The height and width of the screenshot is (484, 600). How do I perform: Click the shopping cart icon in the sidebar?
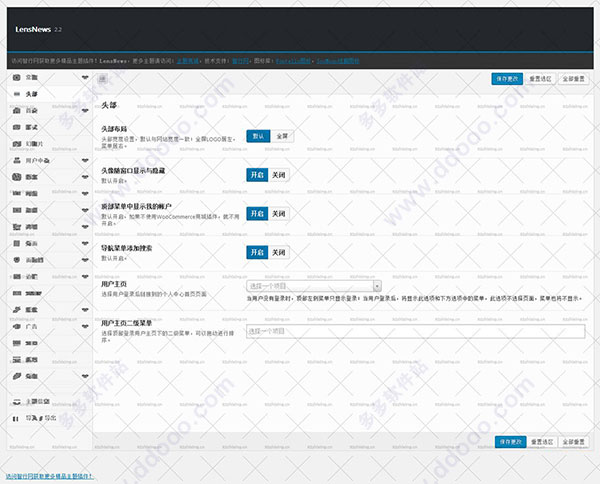16,227
